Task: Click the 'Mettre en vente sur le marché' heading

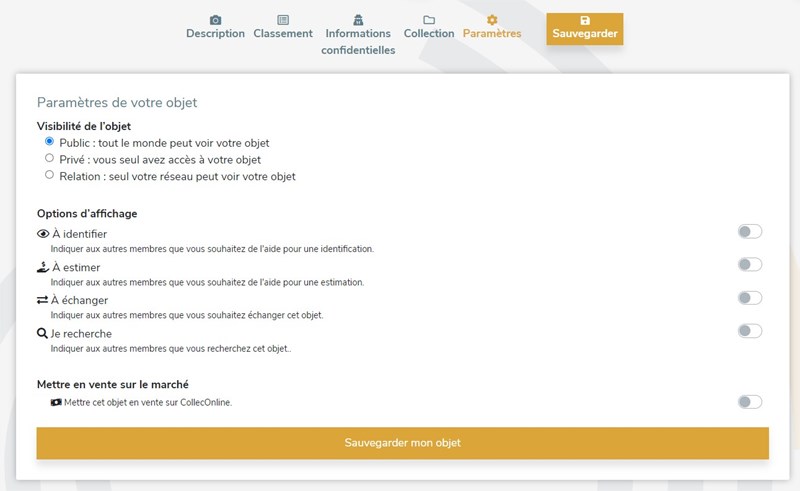Action: pyautogui.click(x=113, y=384)
